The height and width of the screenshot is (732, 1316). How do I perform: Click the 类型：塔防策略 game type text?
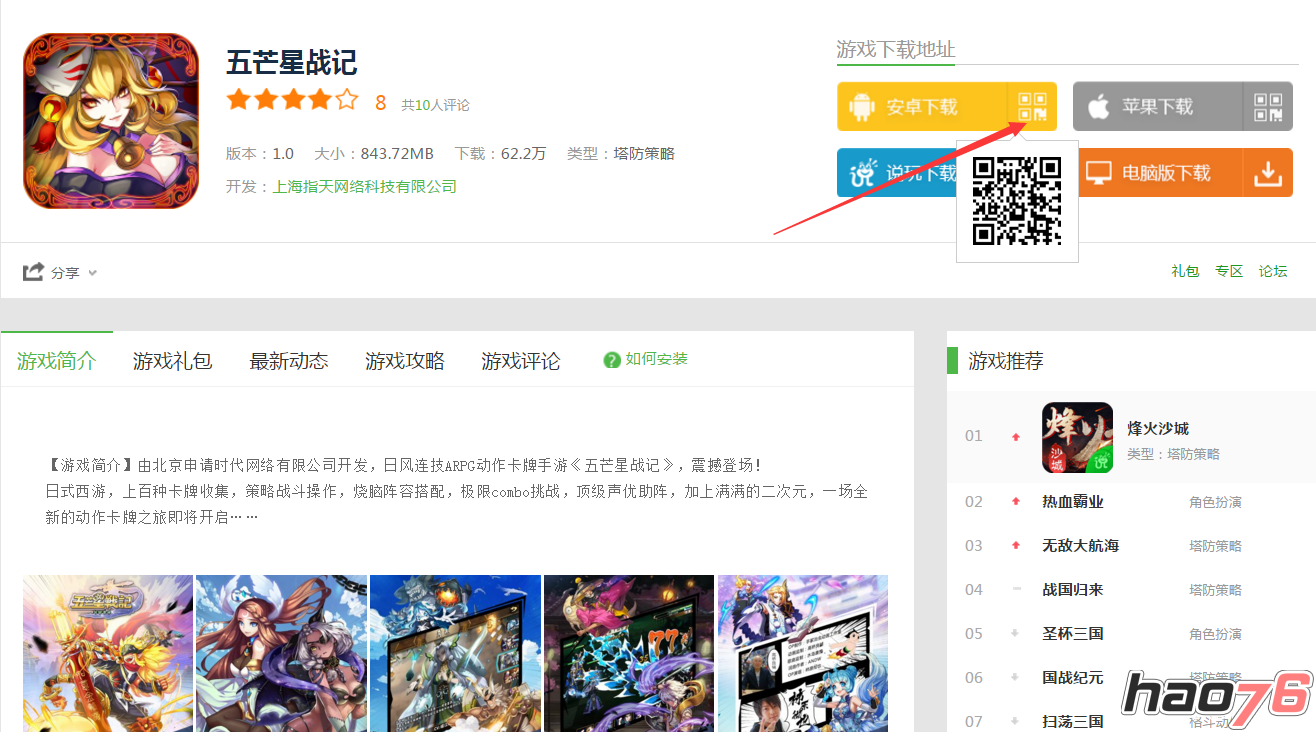point(621,153)
